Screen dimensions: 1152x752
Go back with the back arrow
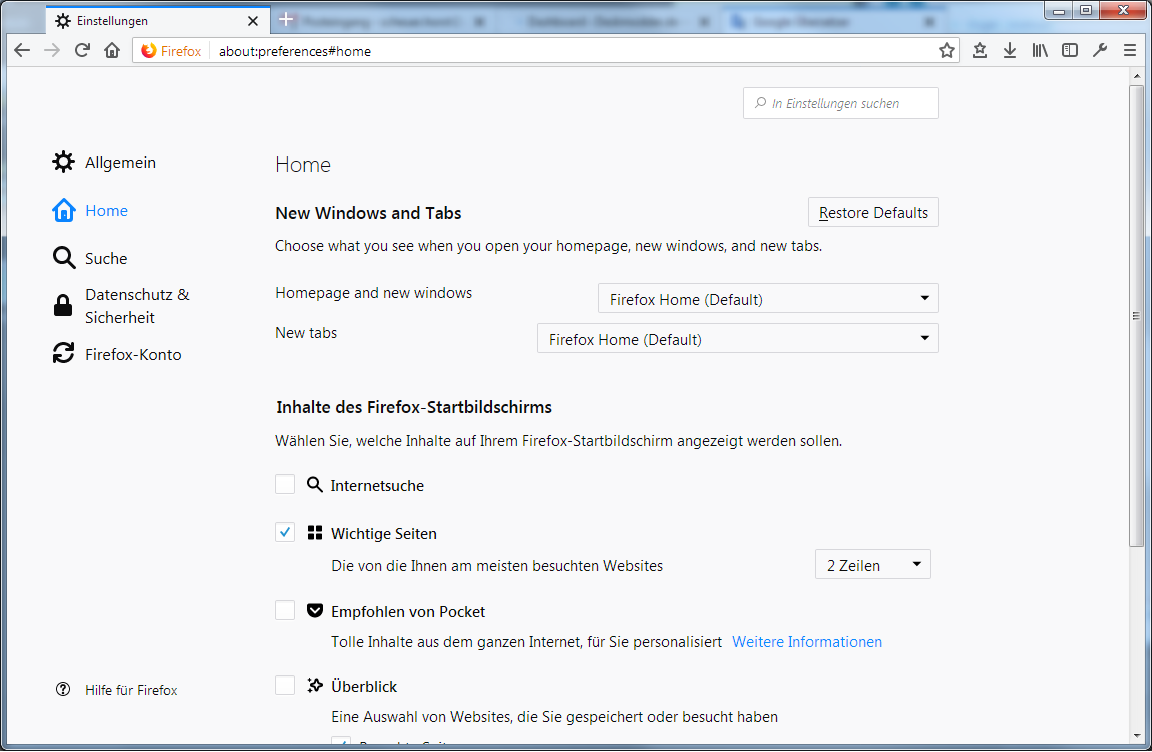point(22,51)
